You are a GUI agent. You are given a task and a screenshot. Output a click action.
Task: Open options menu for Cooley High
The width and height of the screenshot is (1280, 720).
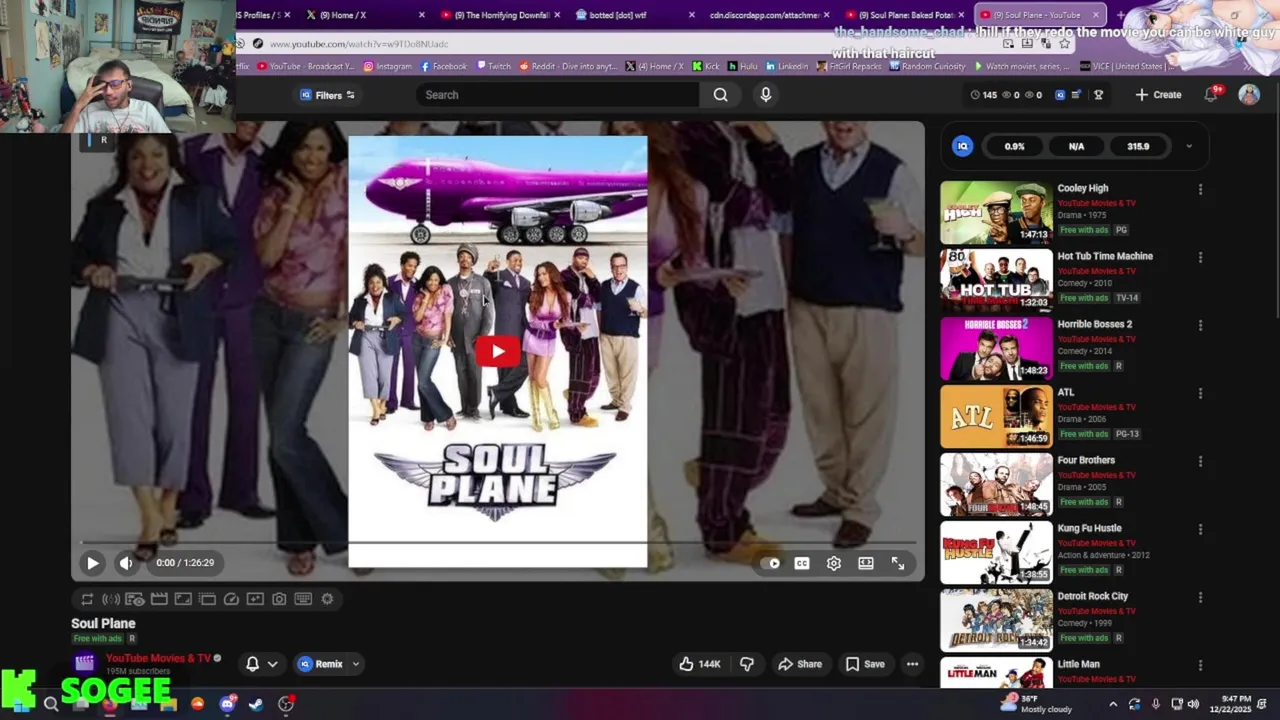pos(1200,189)
